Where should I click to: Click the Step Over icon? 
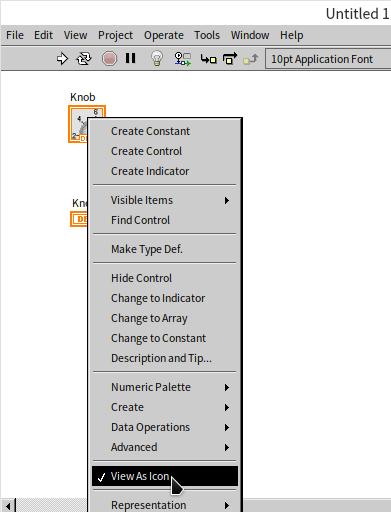230,59
